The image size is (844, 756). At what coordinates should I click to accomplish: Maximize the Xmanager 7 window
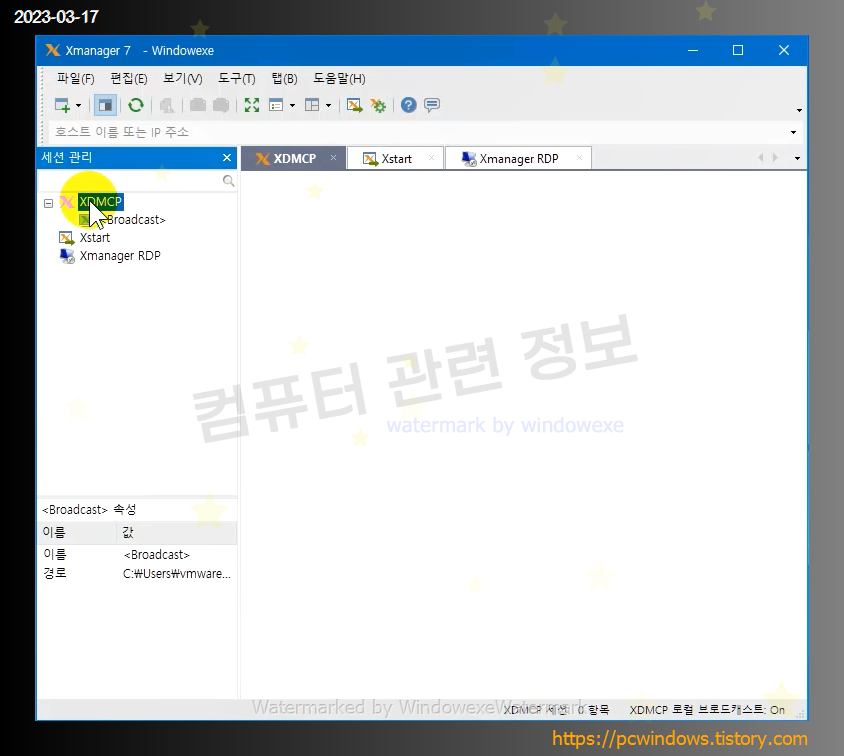click(738, 51)
